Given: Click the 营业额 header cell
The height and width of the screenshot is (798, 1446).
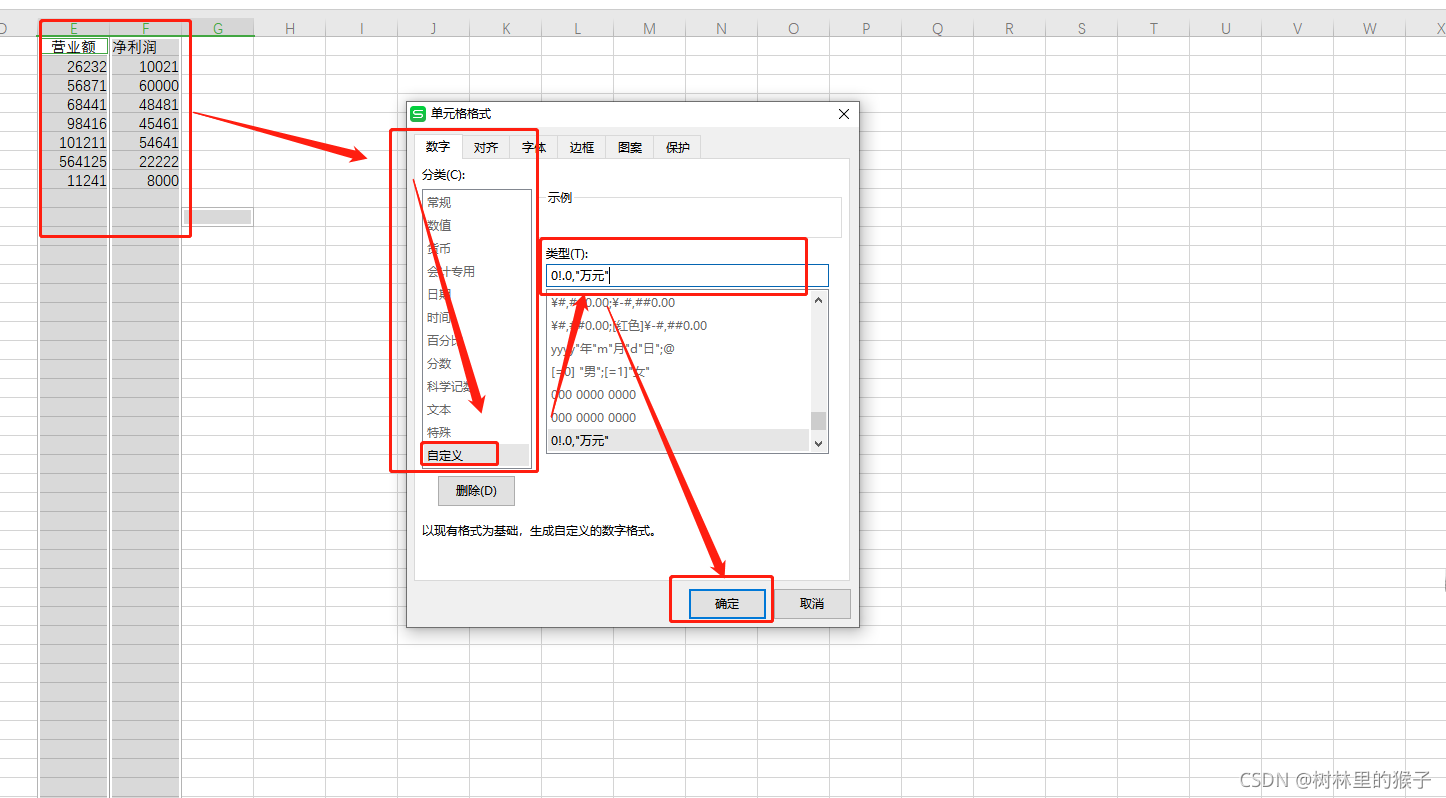Looking at the screenshot, I should coord(74,47).
